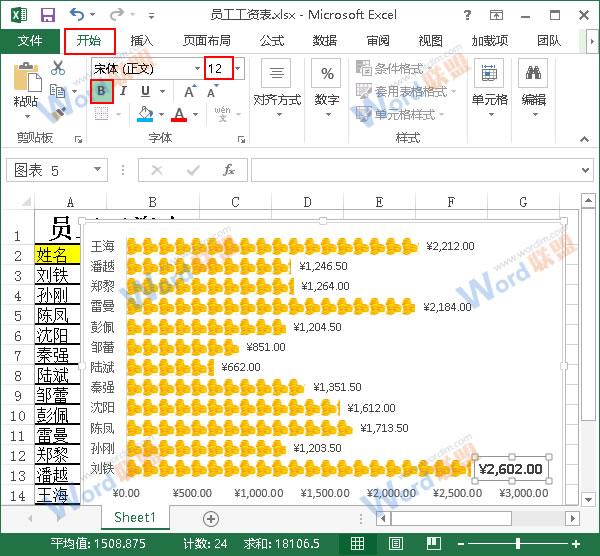The image size is (600, 556).
Task: Open Name Box dropdown arrow
Action: click(x=97, y=169)
